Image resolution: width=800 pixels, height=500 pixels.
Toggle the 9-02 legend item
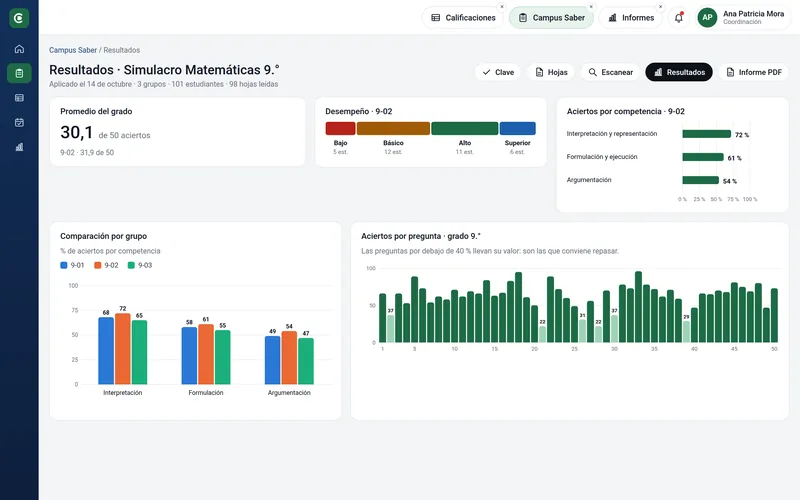pyautogui.click(x=106, y=265)
